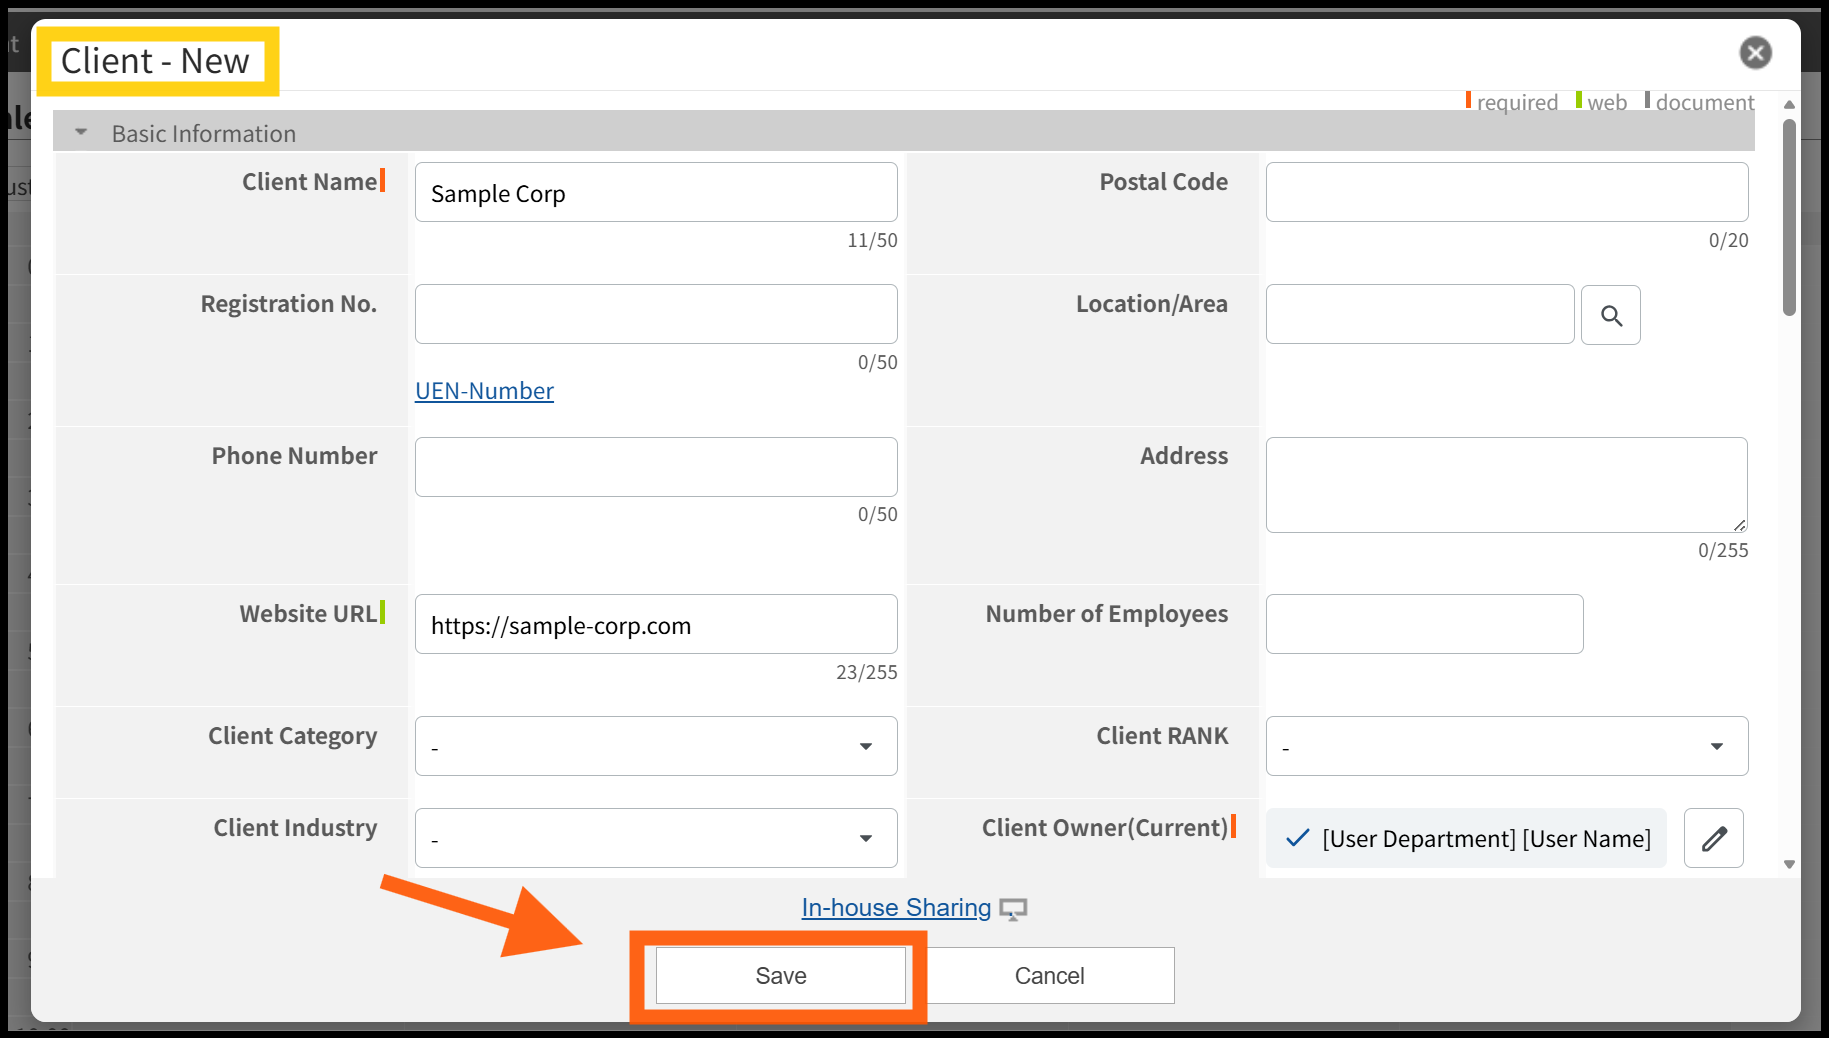
Task: Focus the Number of Employees field
Action: [1424, 624]
